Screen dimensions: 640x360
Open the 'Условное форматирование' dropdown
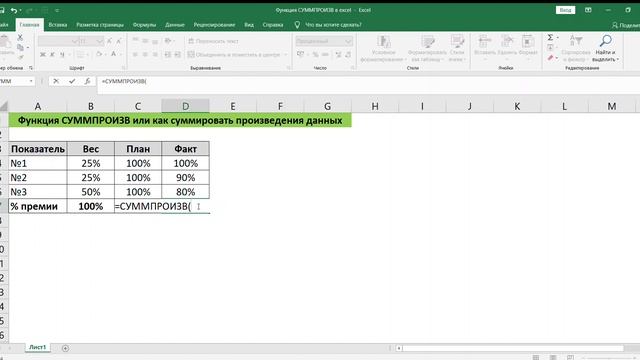tap(383, 49)
